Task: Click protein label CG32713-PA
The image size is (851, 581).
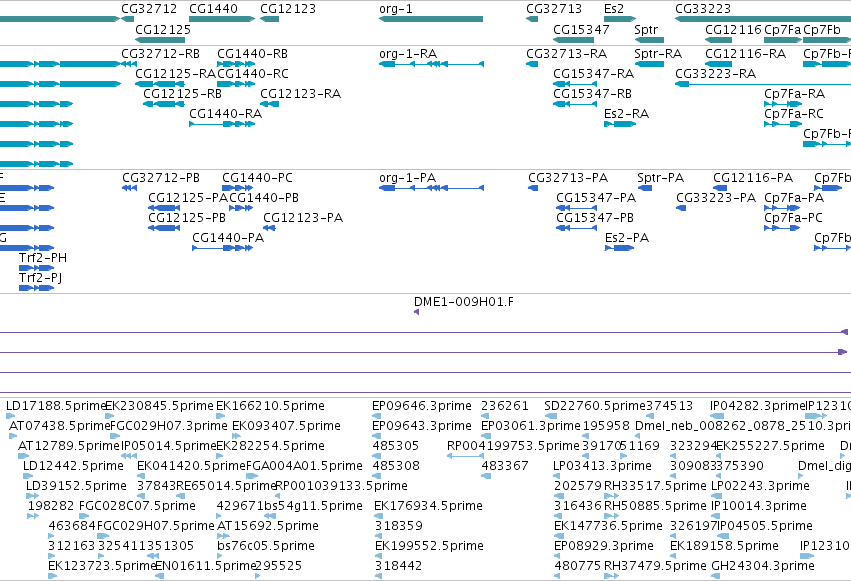Action: pyautogui.click(x=568, y=178)
